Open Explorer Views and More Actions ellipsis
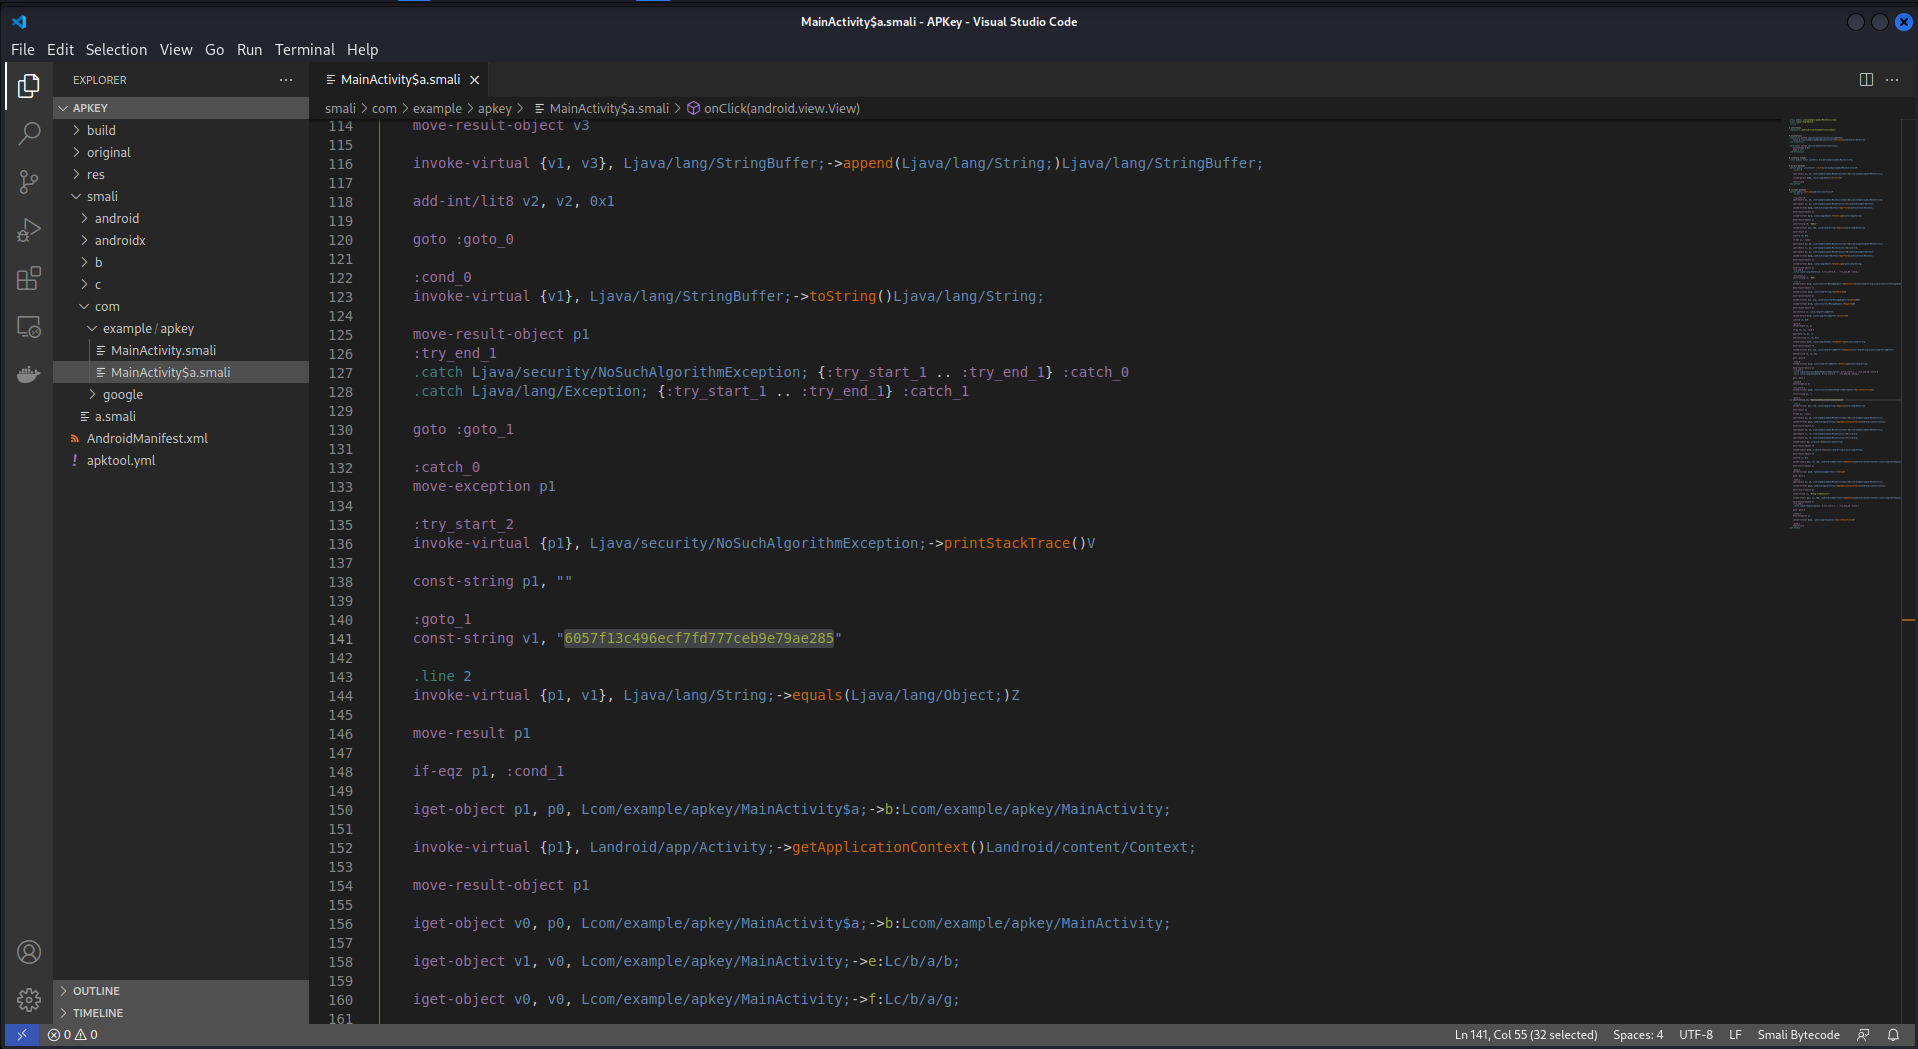 tap(286, 80)
